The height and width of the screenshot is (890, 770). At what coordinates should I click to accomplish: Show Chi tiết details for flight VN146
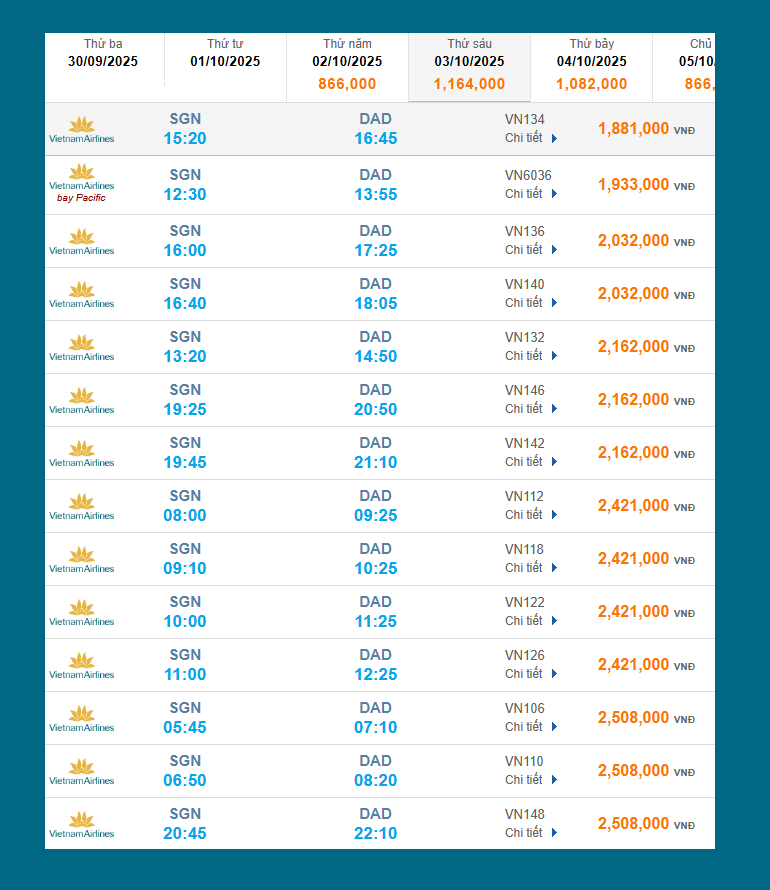coord(531,409)
